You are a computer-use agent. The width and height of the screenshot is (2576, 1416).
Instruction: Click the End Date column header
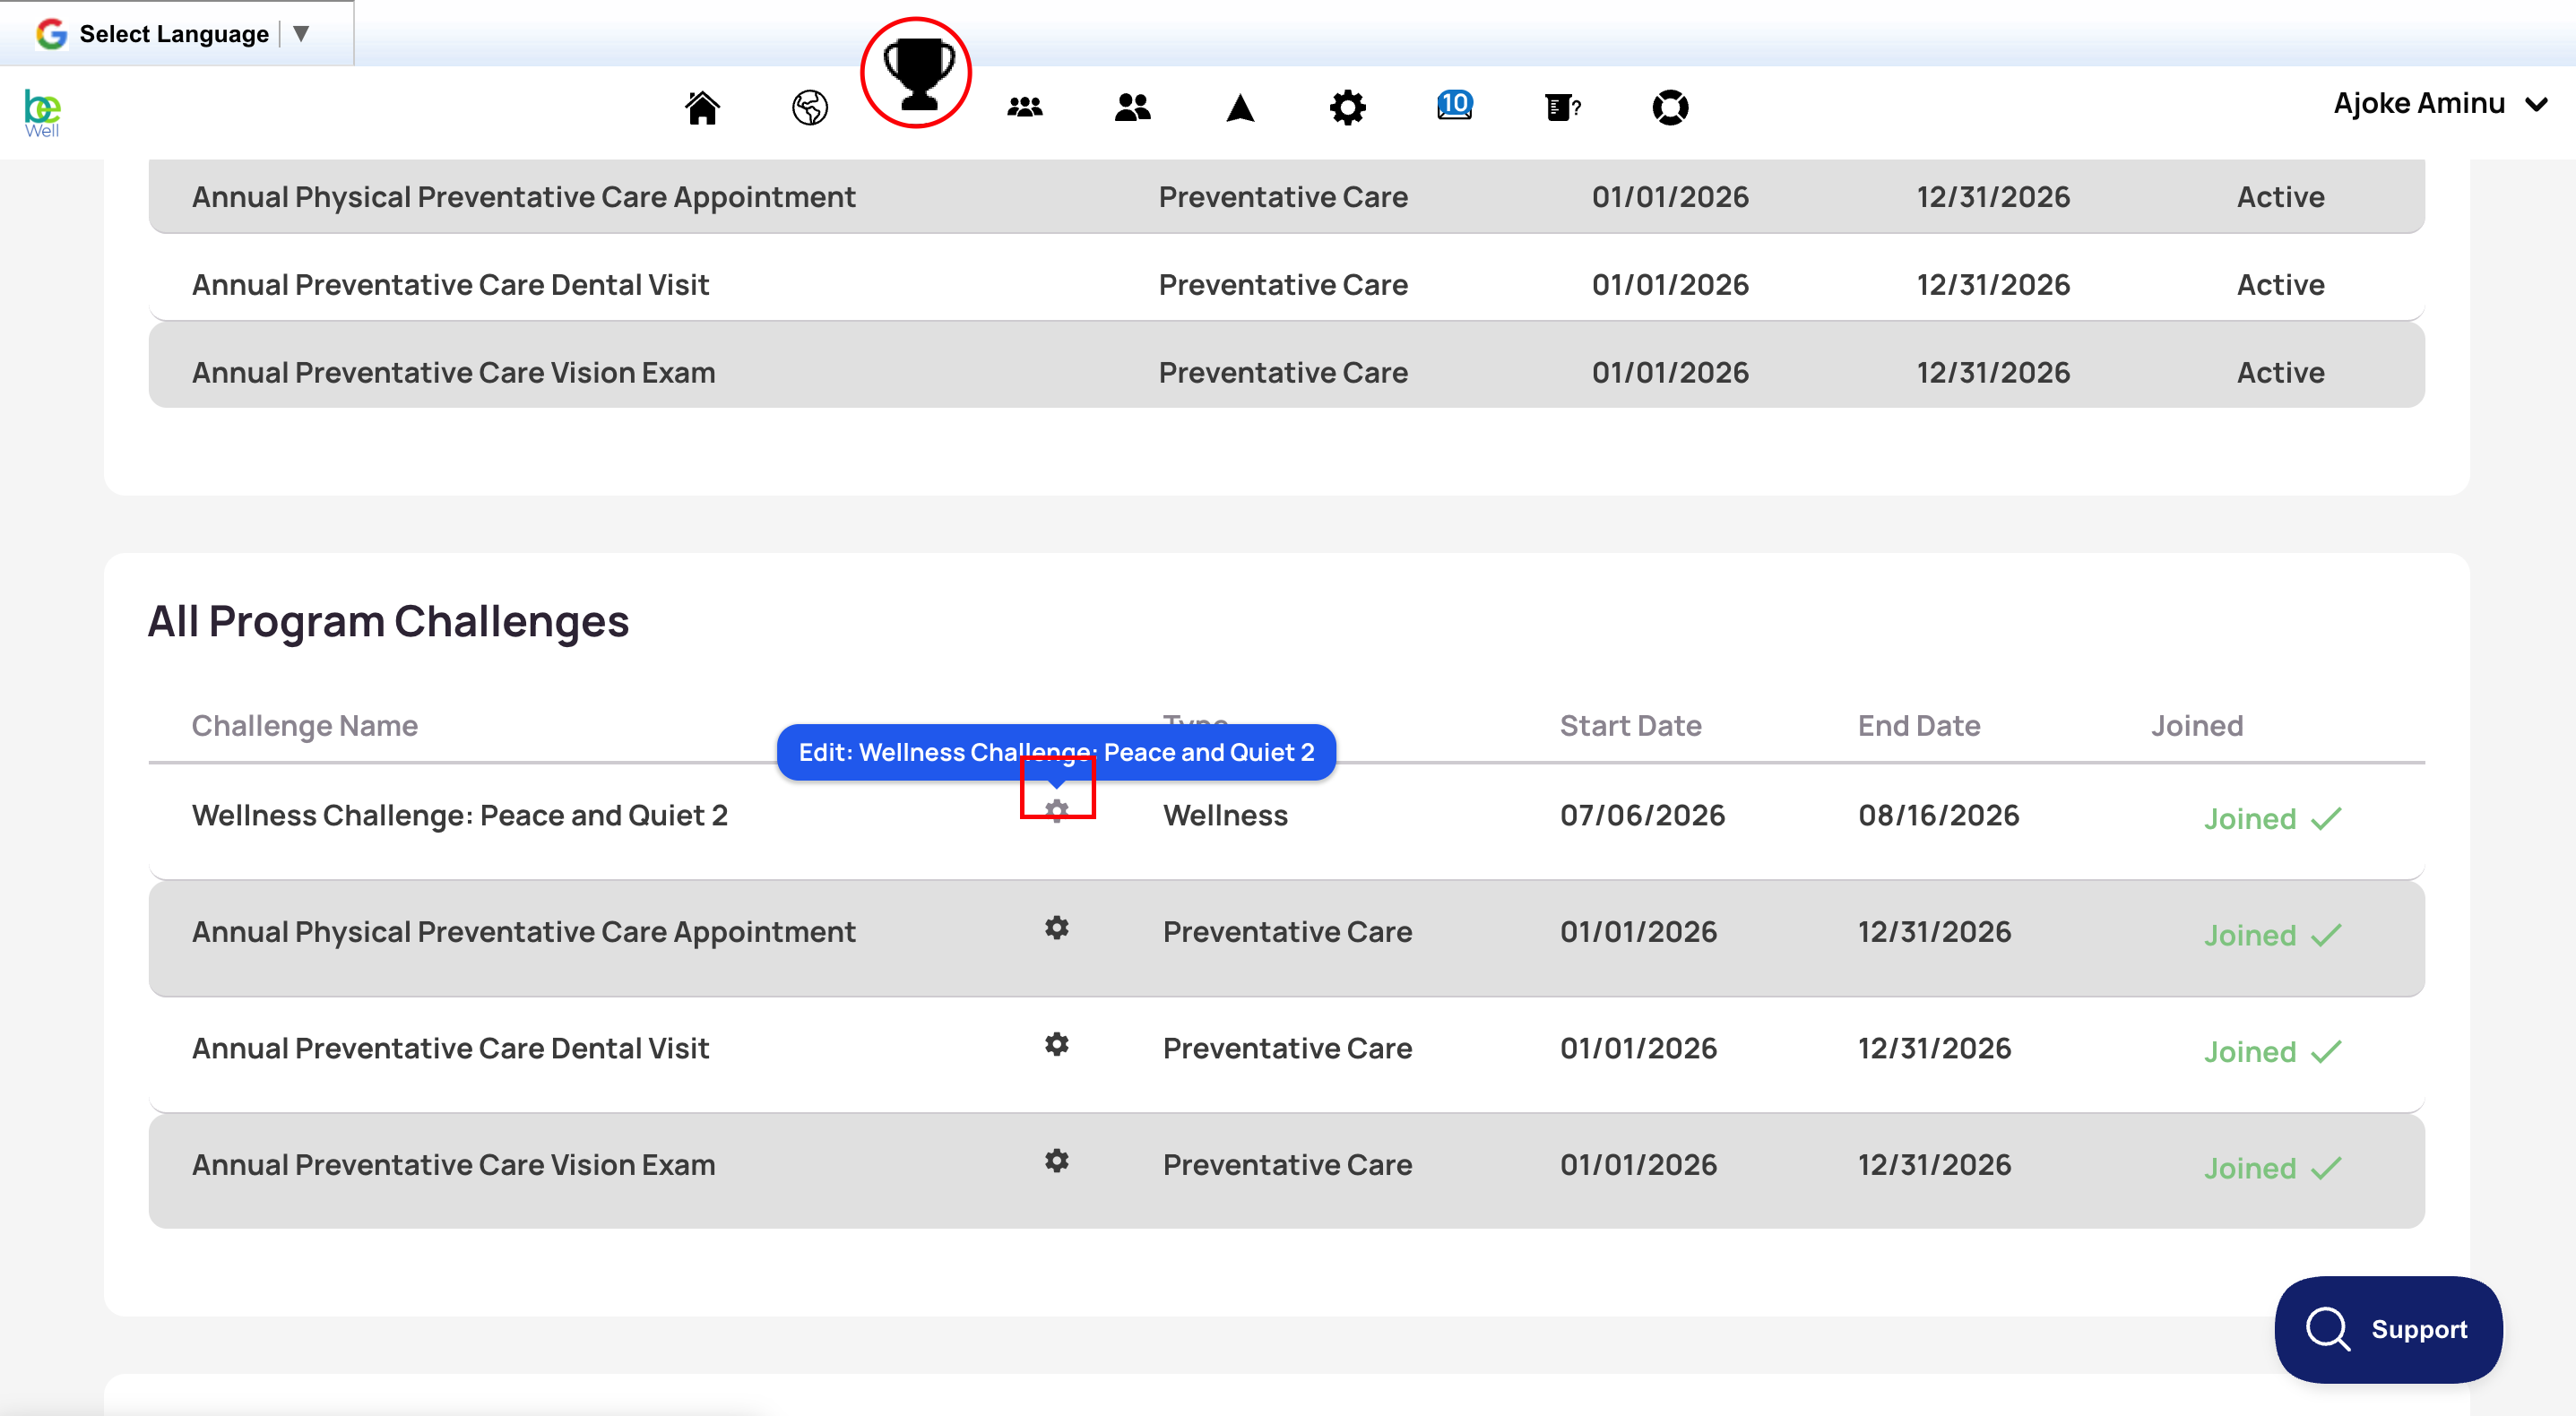point(1919,726)
